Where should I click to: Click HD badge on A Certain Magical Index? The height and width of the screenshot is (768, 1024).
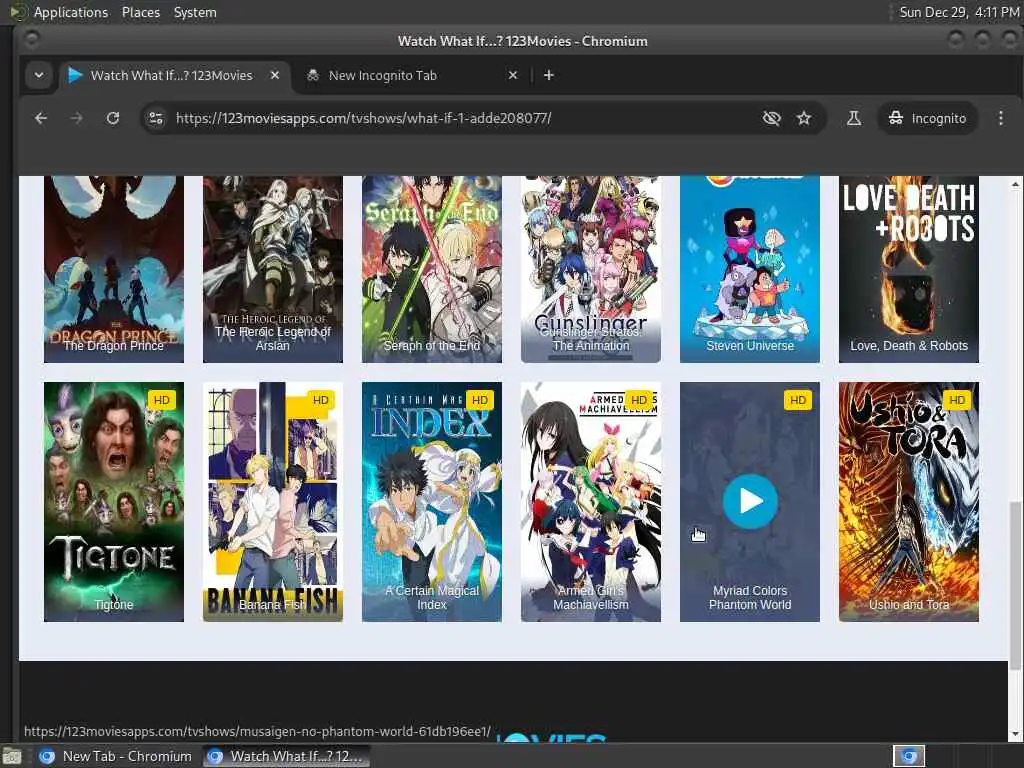479,400
